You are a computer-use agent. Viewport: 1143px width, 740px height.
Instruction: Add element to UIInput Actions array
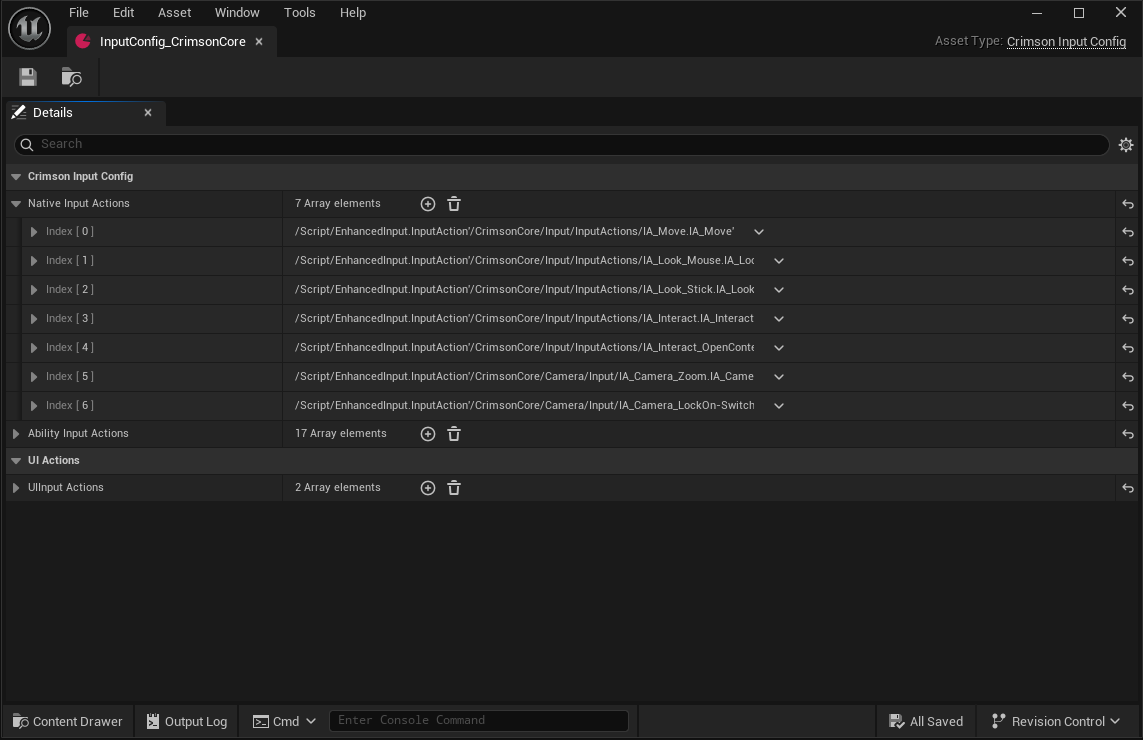[428, 488]
